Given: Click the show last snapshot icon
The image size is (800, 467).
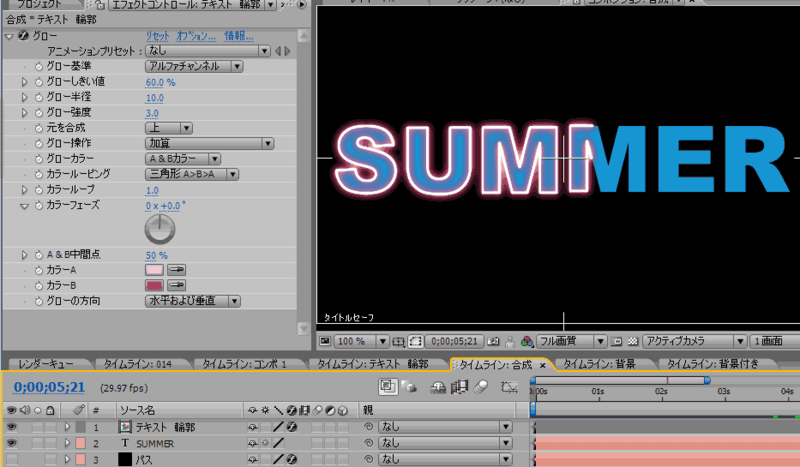Looking at the screenshot, I should tap(510, 341).
